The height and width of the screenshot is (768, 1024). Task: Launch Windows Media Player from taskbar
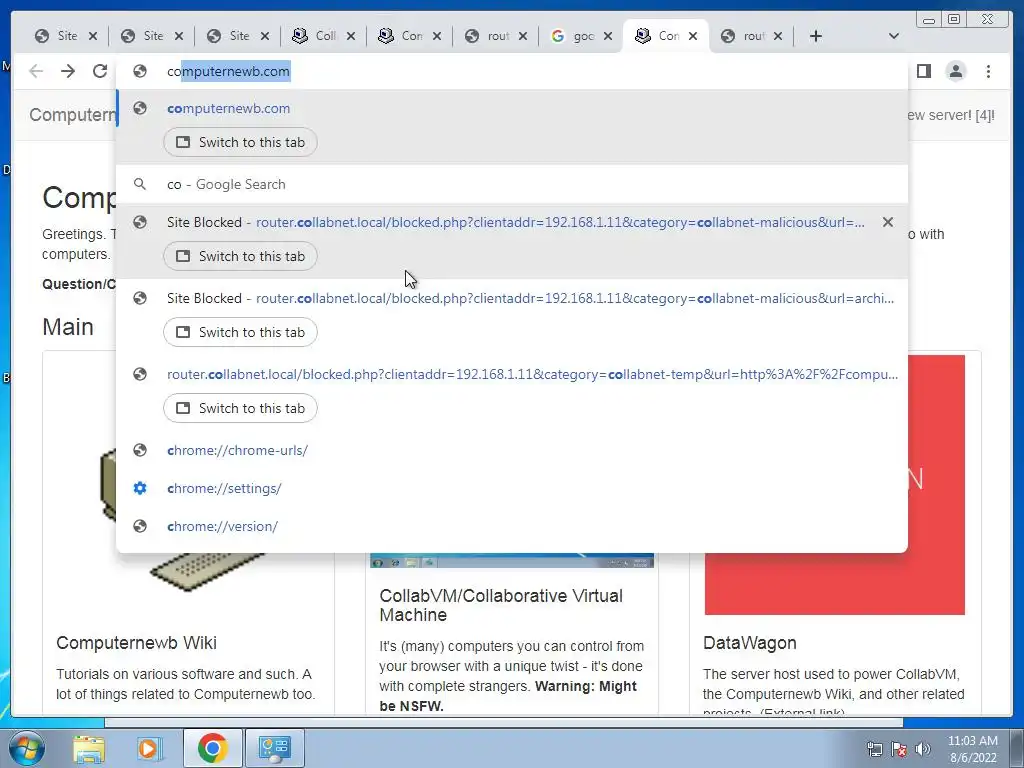tap(149, 748)
